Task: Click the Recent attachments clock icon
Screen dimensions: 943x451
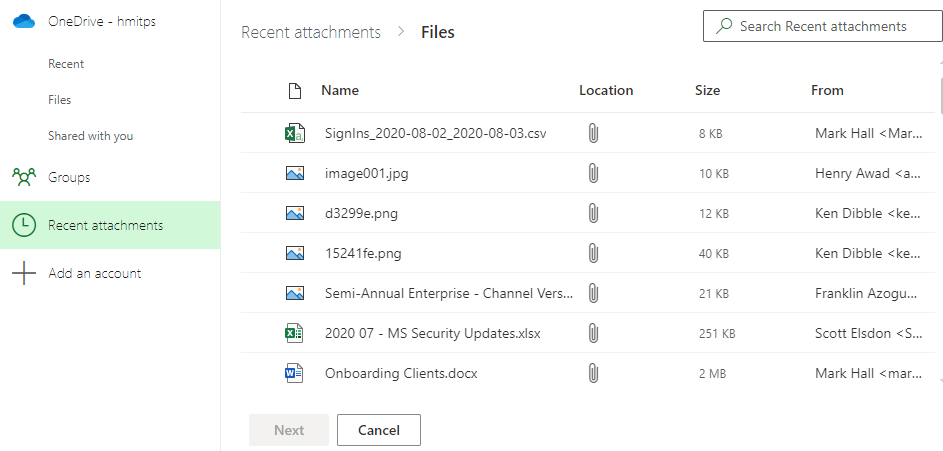Action: pos(24,225)
